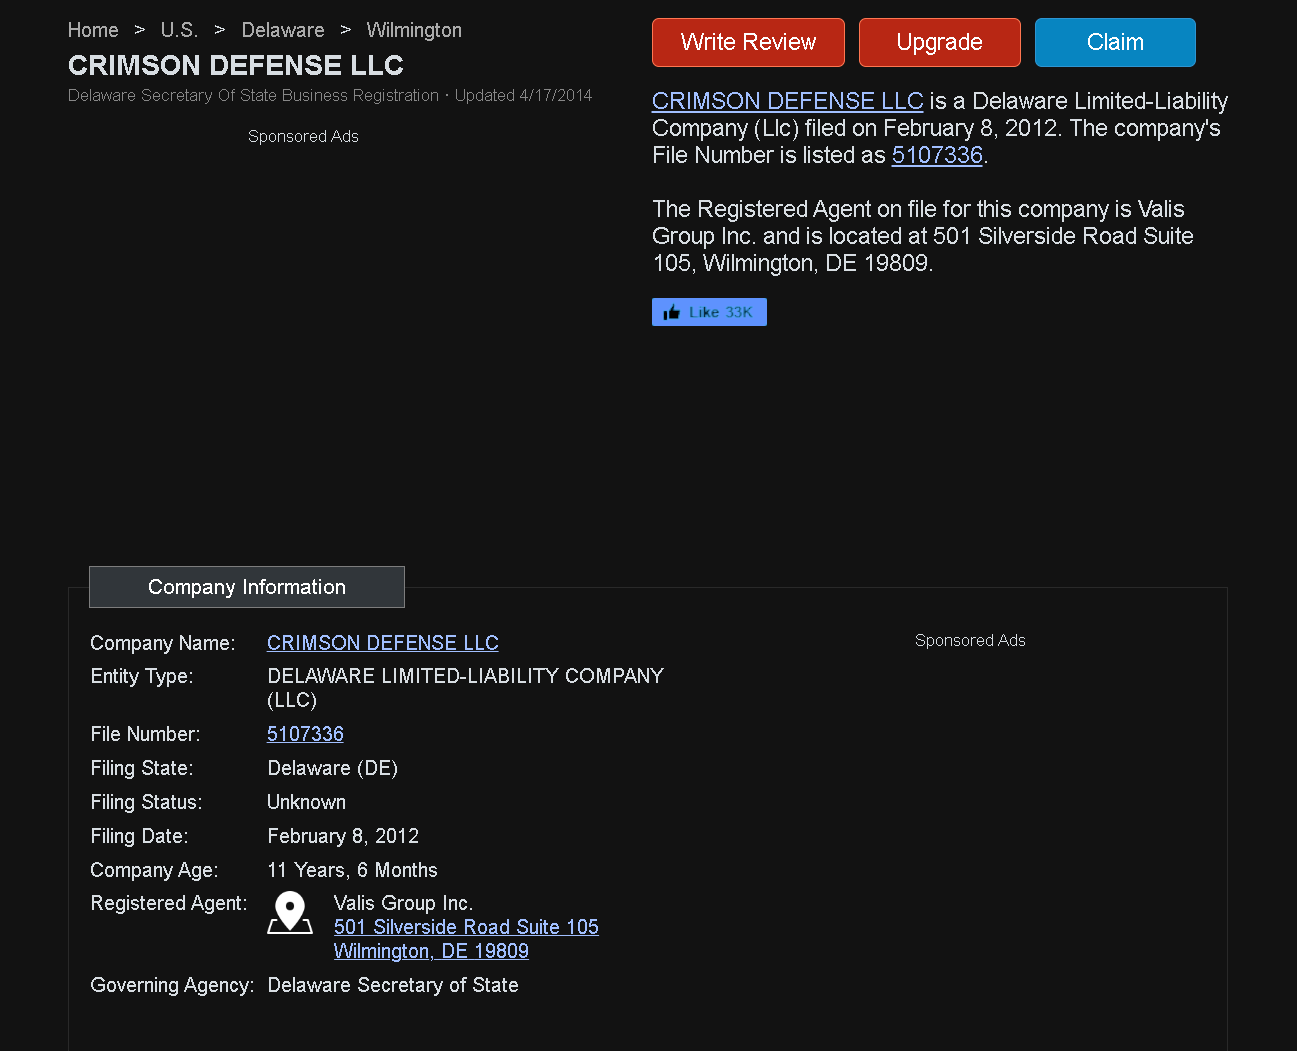The height and width of the screenshot is (1051, 1297).
Task: Open 501 Silverside Road Suite 105 address link
Action: (466, 927)
